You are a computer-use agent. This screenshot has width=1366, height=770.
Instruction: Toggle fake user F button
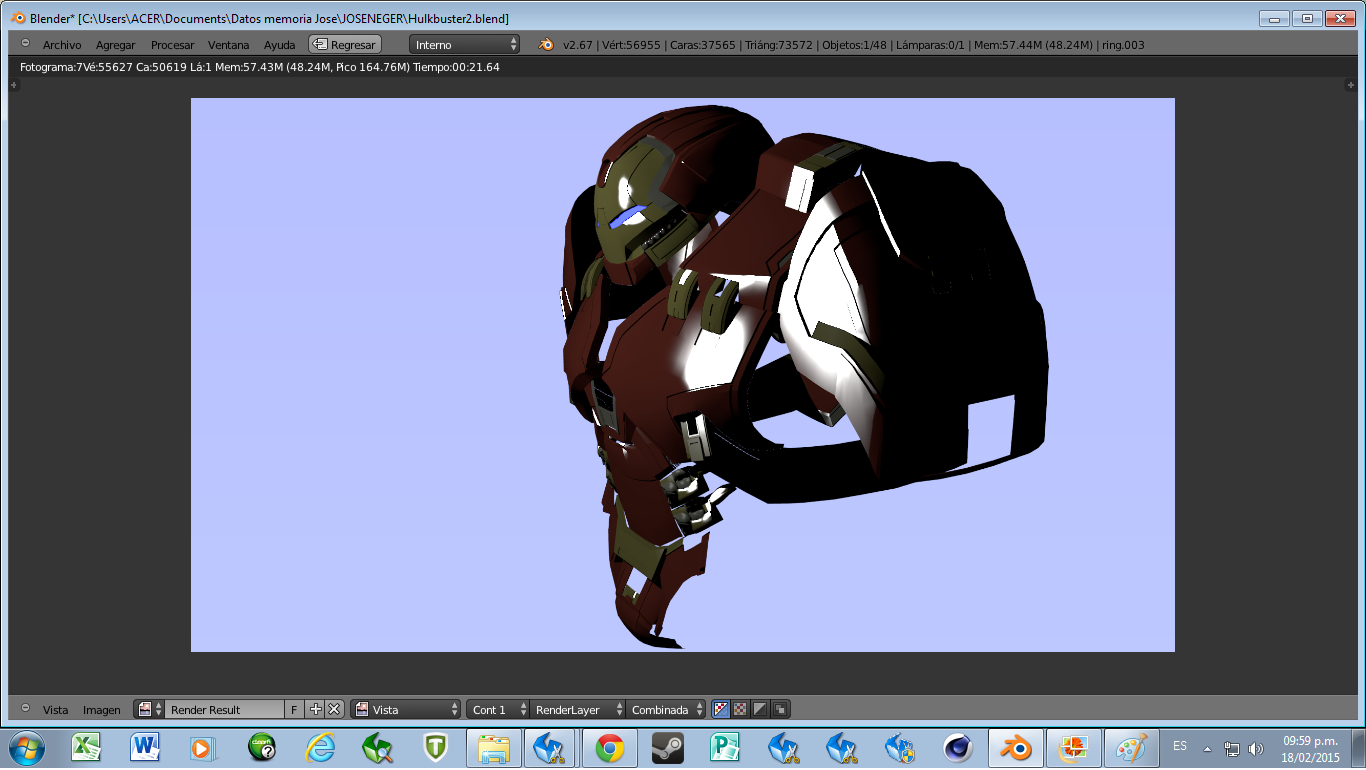(x=294, y=709)
